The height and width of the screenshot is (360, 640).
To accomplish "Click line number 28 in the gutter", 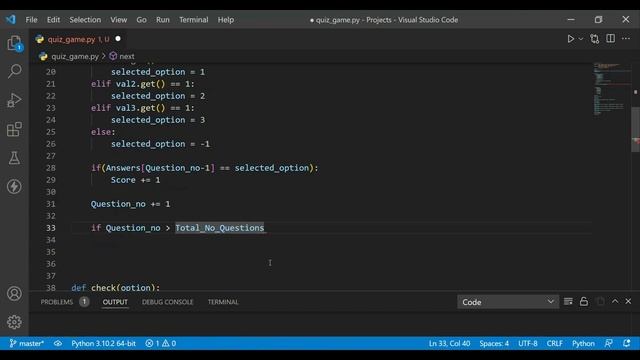I will [51, 168].
